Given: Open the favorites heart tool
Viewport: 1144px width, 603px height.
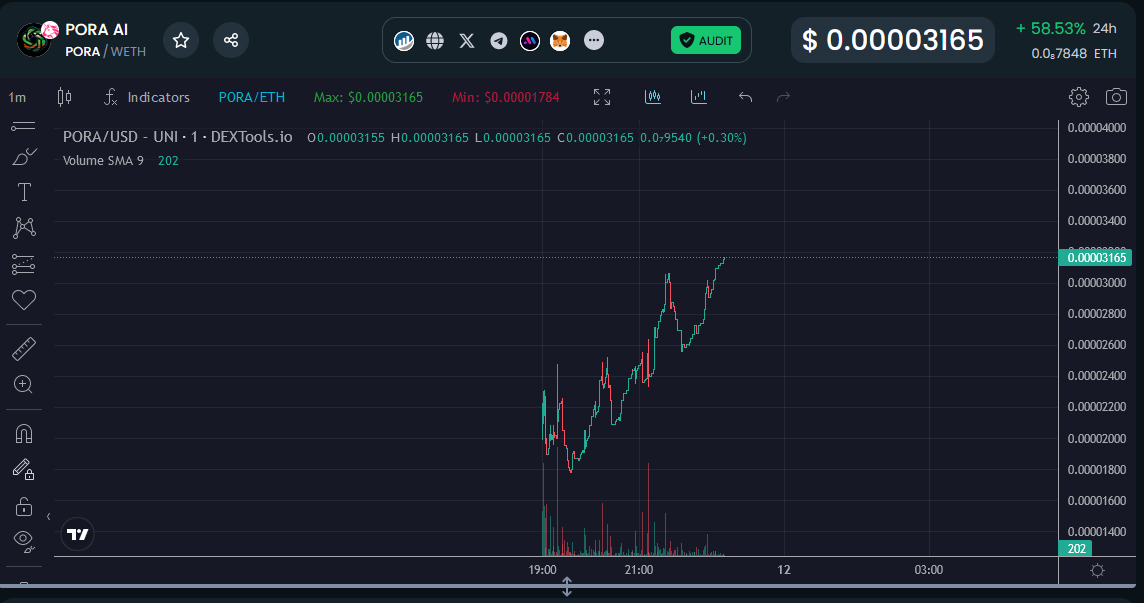Looking at the screenshot, I should 24,299.
